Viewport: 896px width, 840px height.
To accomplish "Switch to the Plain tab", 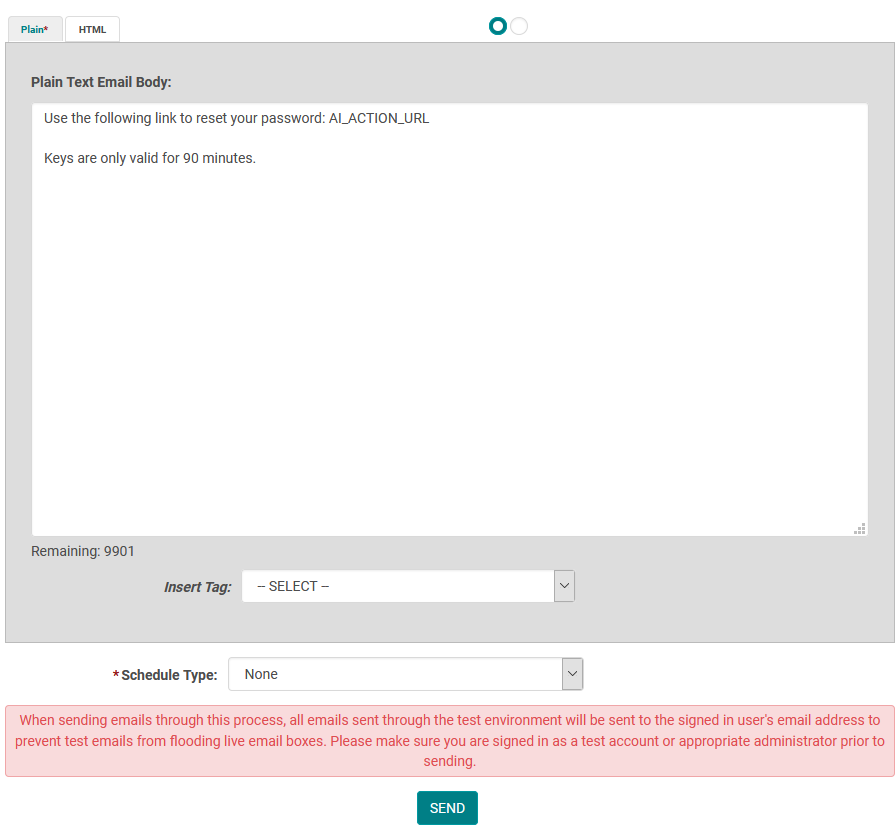I will coord(35,29).
